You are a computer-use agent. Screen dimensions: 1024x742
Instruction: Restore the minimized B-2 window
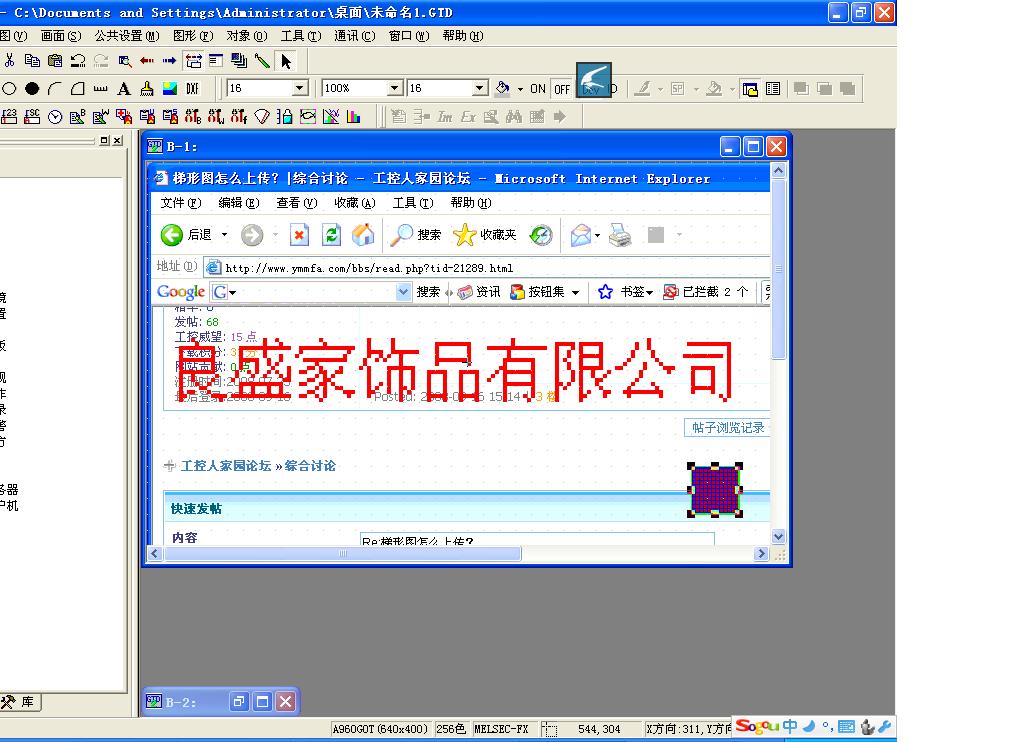(x=239, y=702)
